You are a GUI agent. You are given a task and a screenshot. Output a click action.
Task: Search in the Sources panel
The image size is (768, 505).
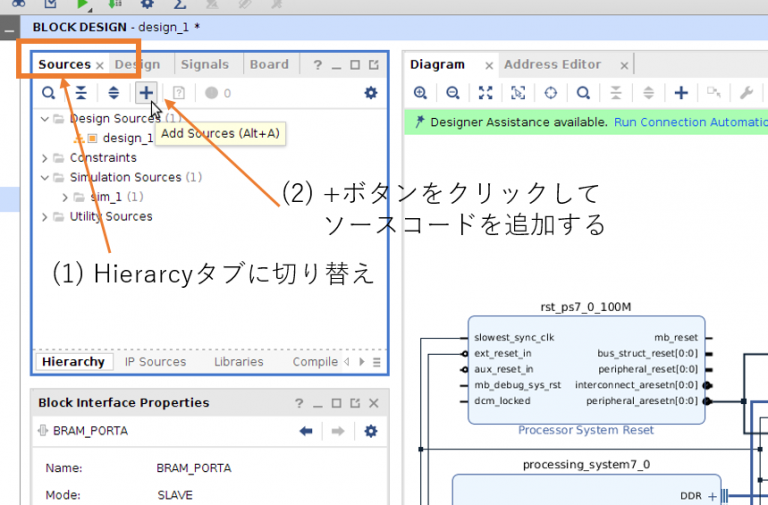coord(48,93)
